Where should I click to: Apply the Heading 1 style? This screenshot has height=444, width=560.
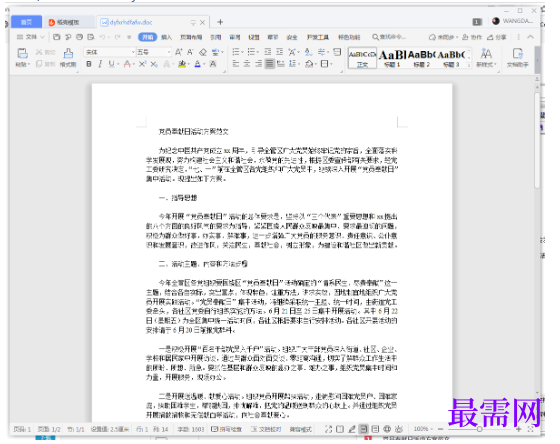point(392,58)
